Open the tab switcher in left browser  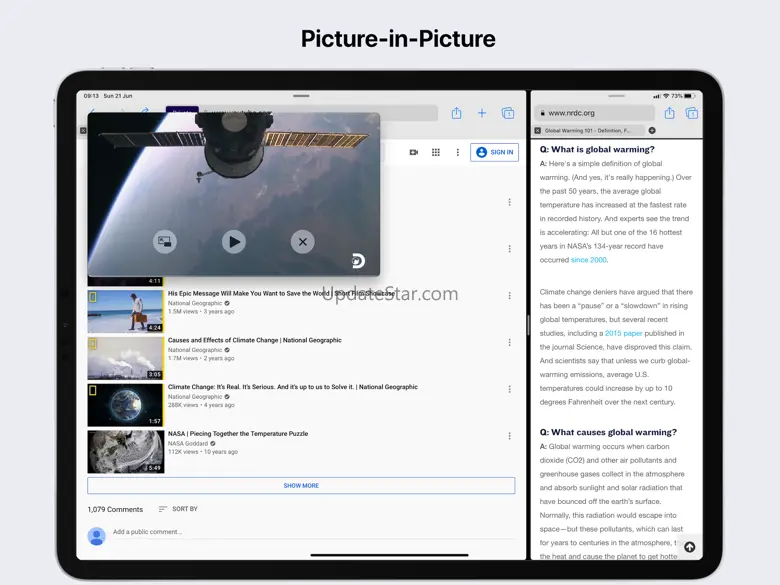click(x=508, y=114)
